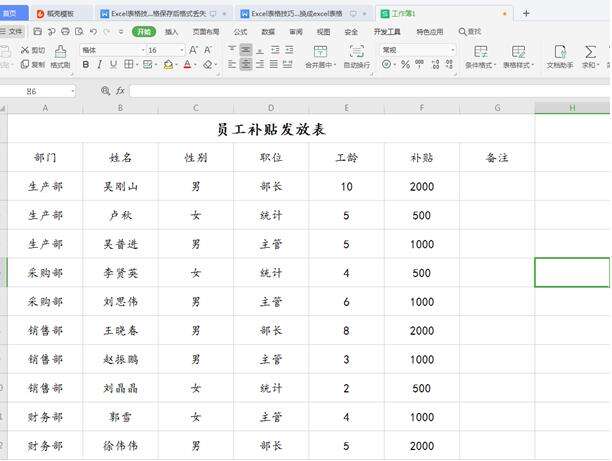Image resolution: width=612 pixels, height=461 pixels.
Task: Apply the red font color A
Action: pyautogui.click(x=187, y=64)
